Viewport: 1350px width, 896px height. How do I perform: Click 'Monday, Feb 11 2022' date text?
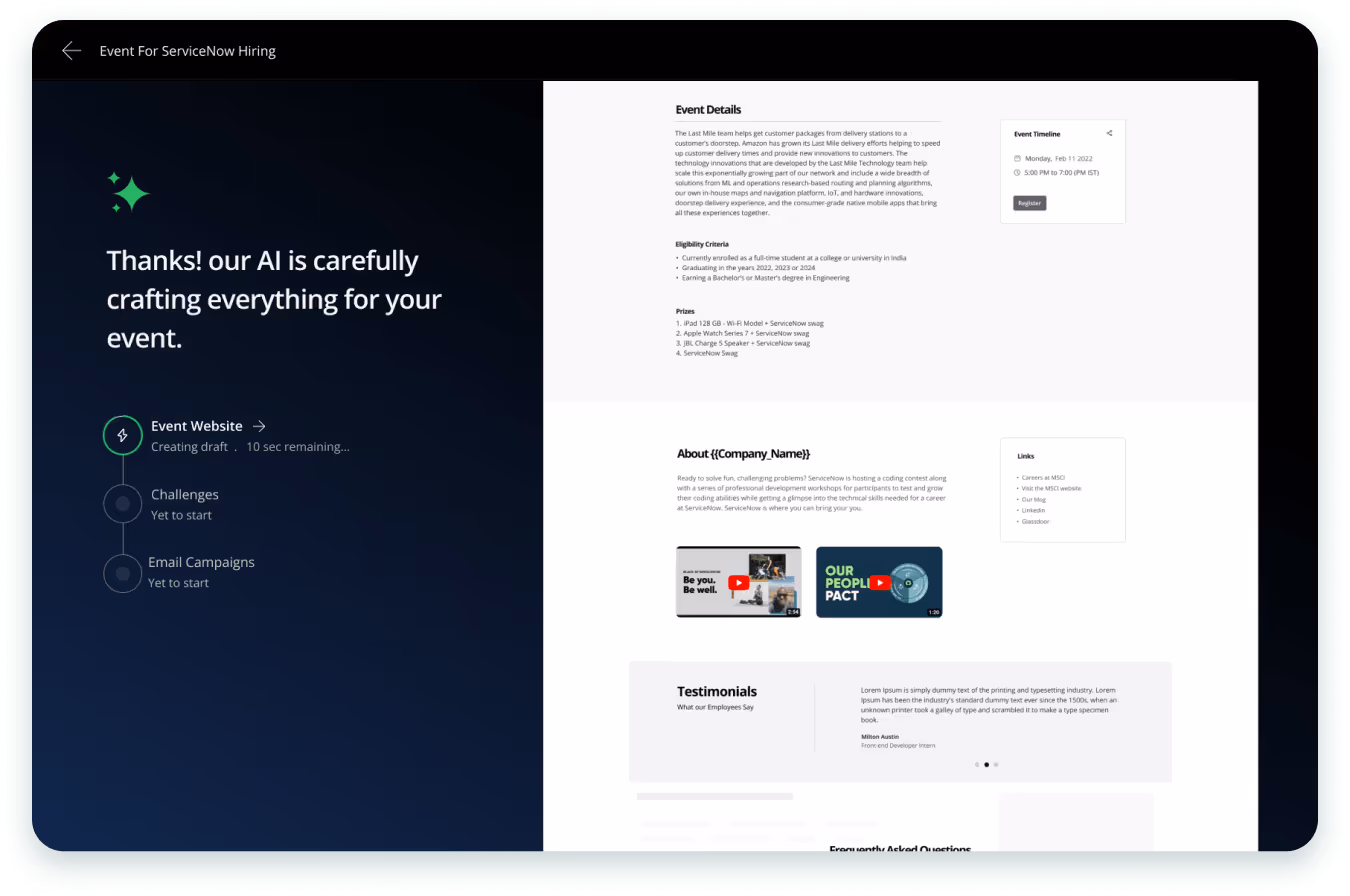[x=1058, y=158]
